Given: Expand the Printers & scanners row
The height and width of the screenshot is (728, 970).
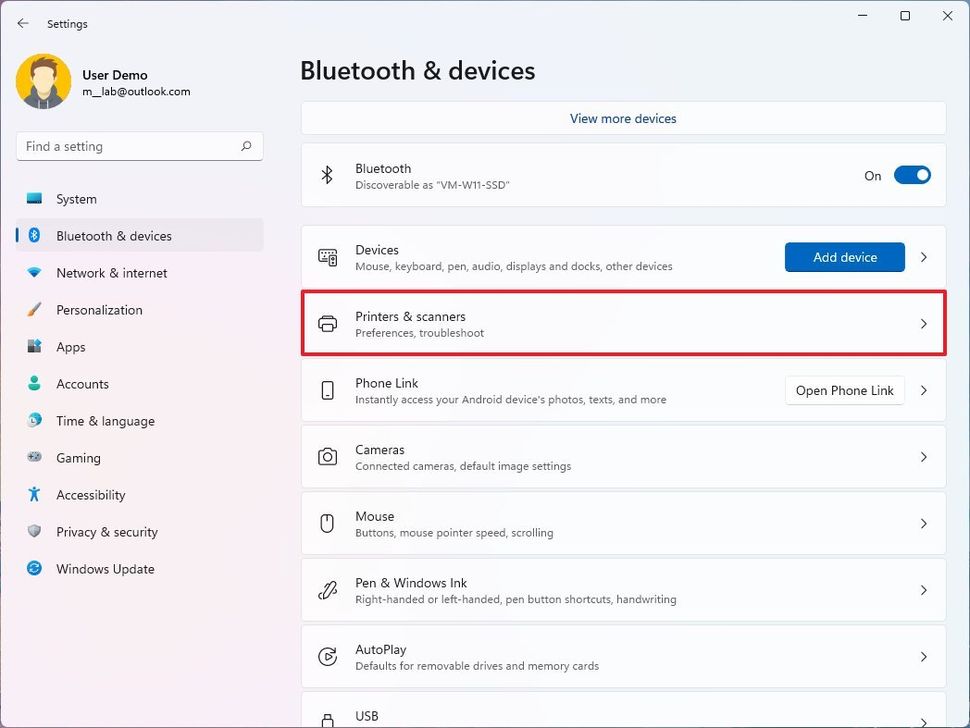Looking at the screenshot, I should (x=922, y=323).
